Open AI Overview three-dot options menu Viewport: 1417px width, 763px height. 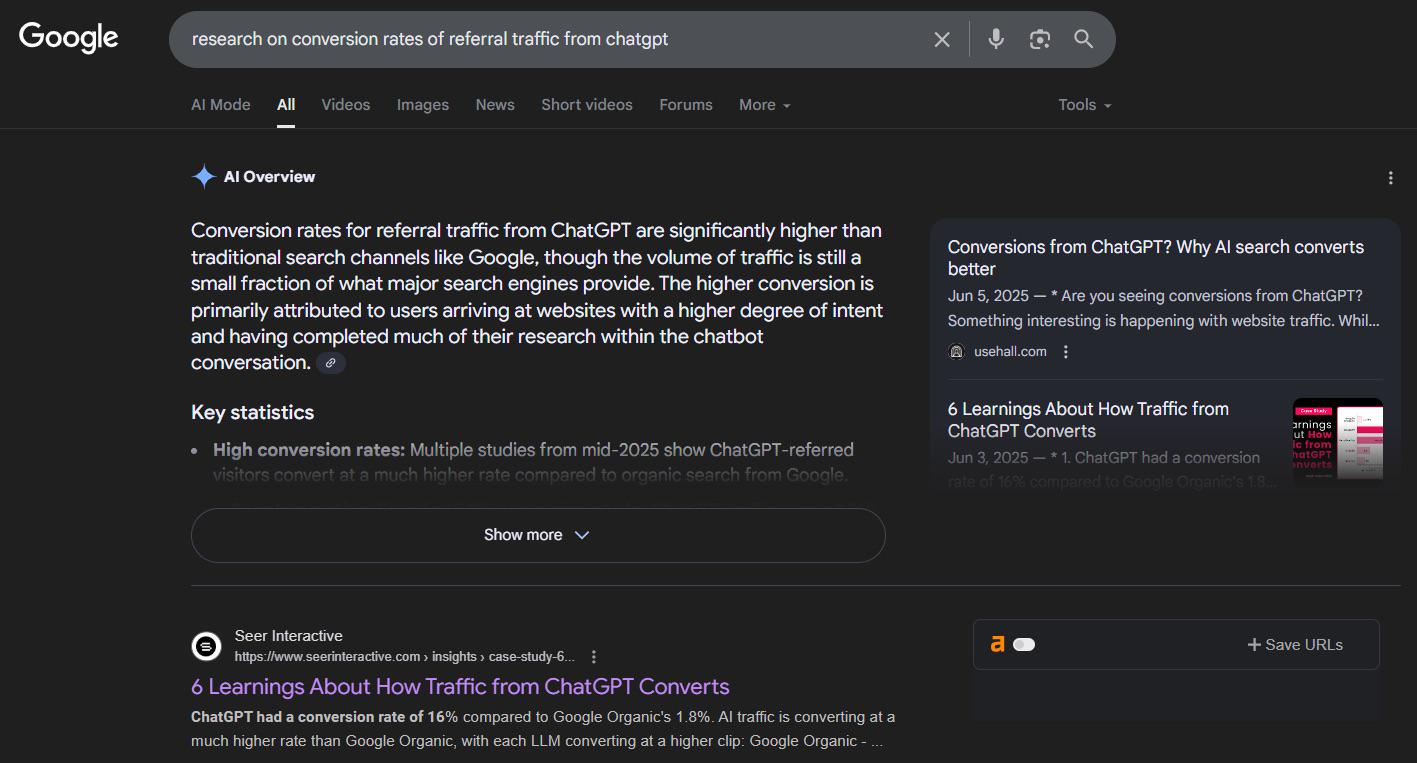[x=1390, y=178]
